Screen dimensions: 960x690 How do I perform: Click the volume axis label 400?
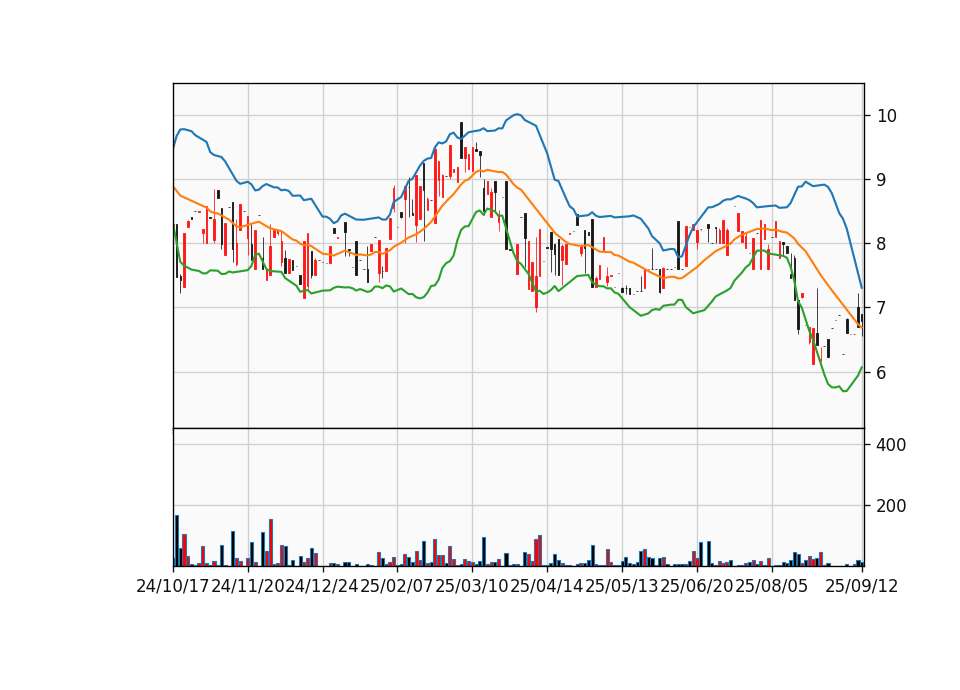click(x=891, y=445)
